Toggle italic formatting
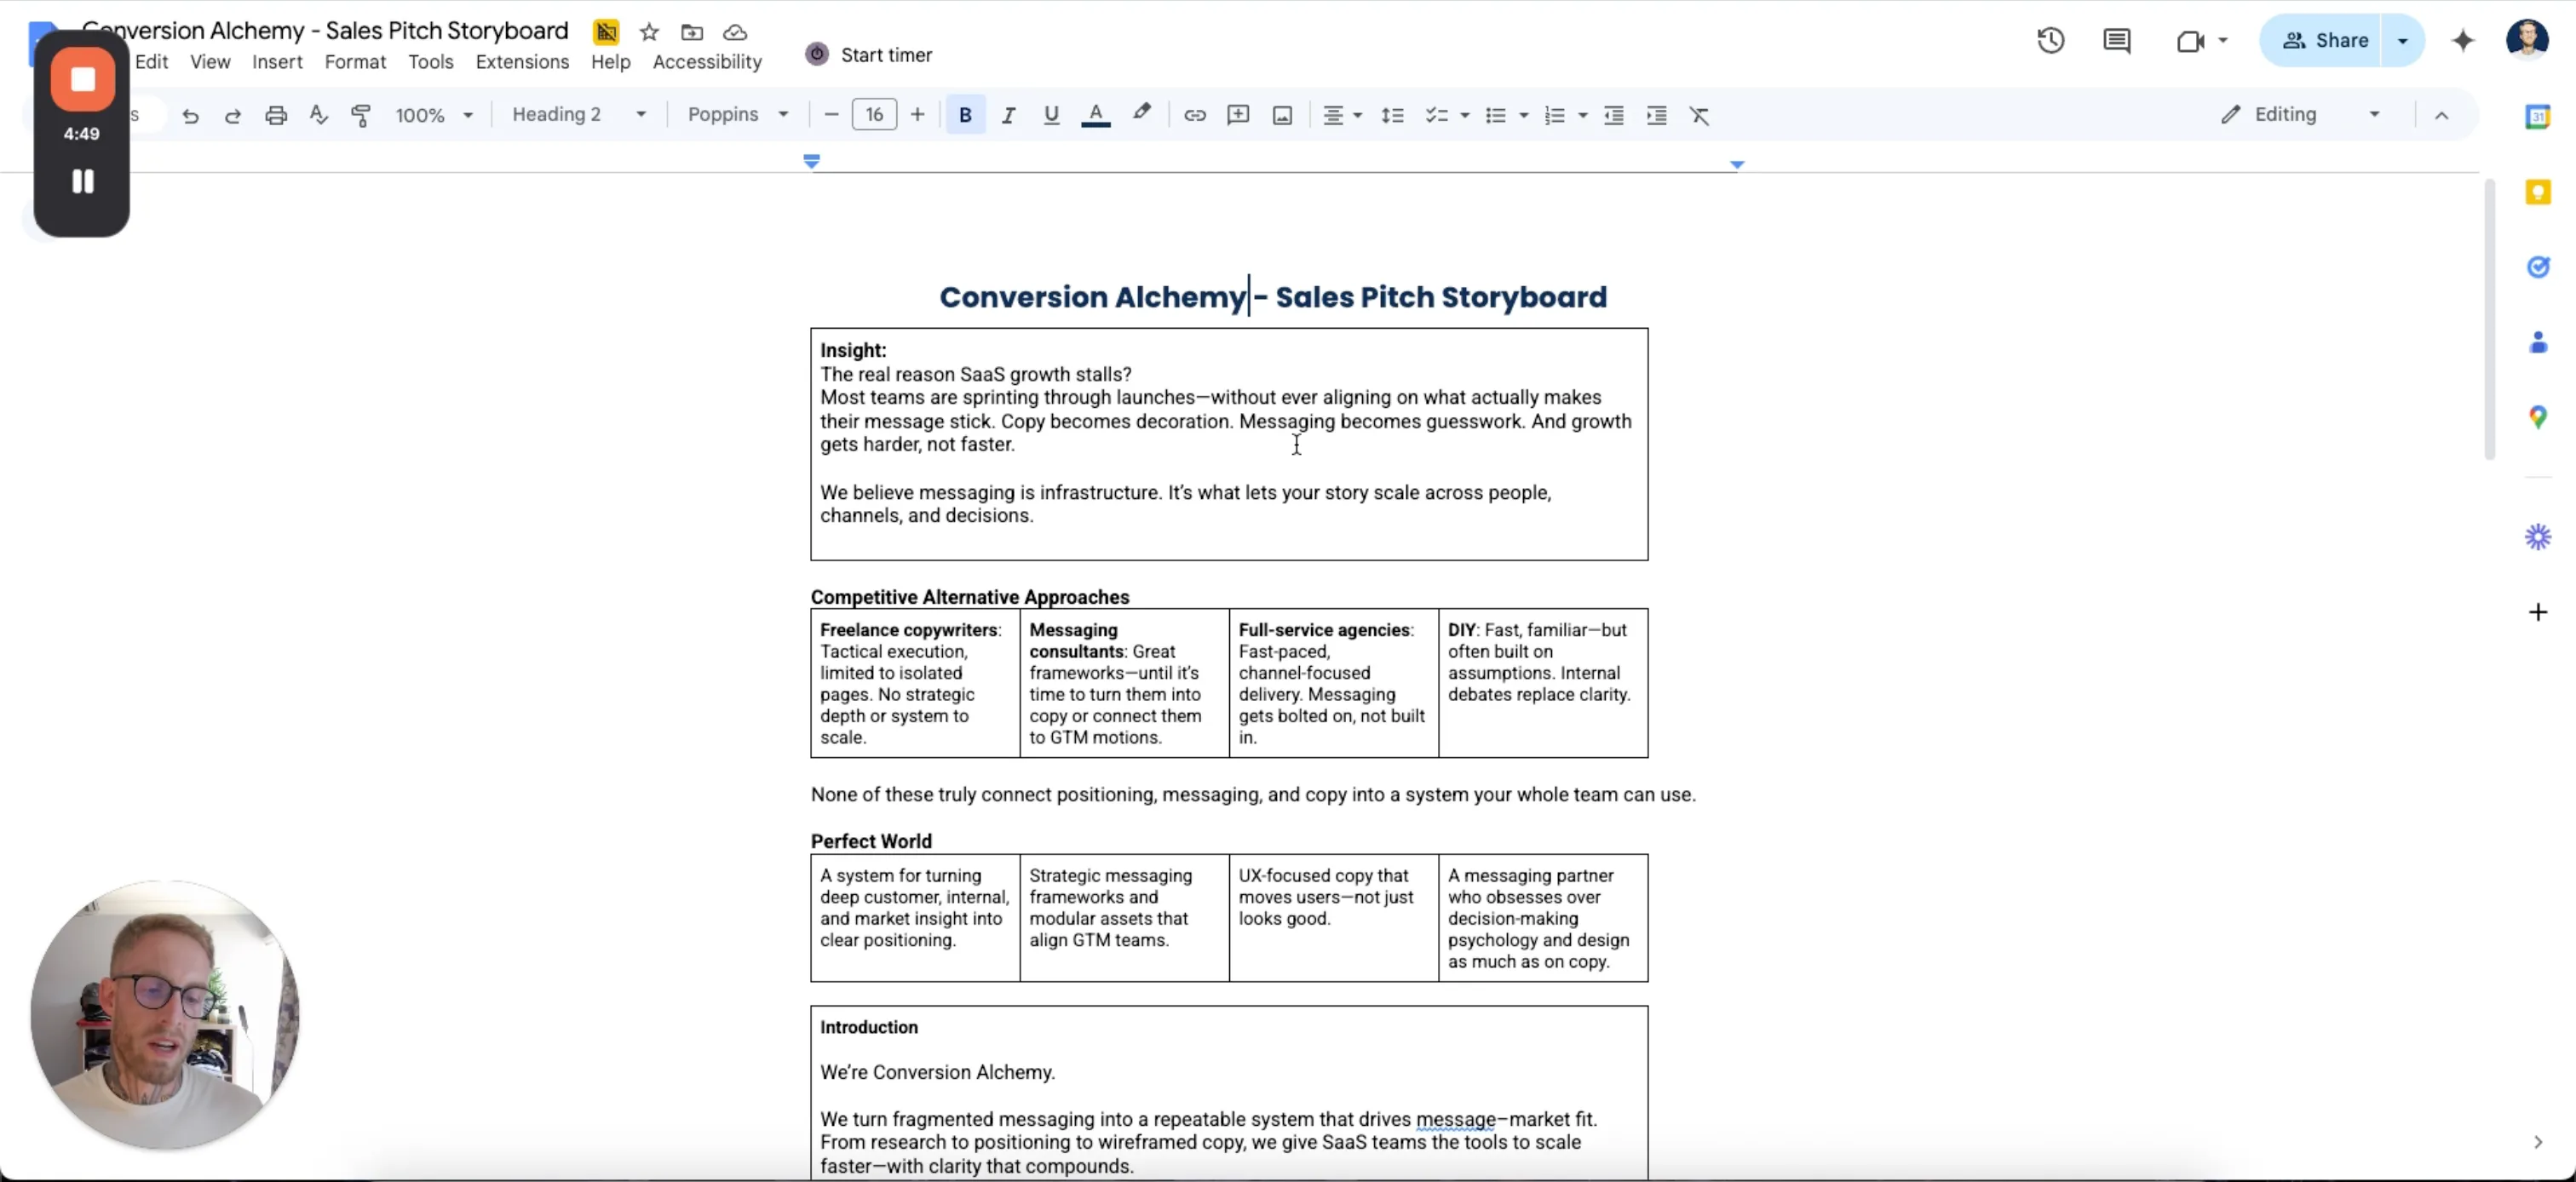 click(x=1008, y=115)
